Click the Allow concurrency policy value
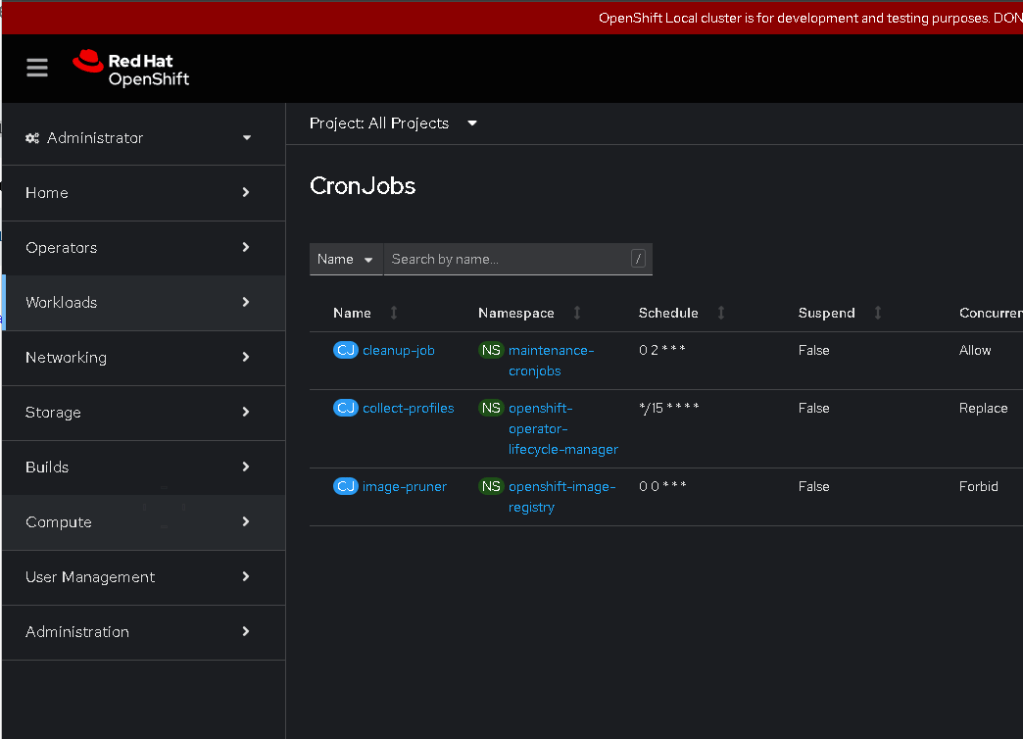The height and width of the screenshot is (739, 1023). [975, 350]
